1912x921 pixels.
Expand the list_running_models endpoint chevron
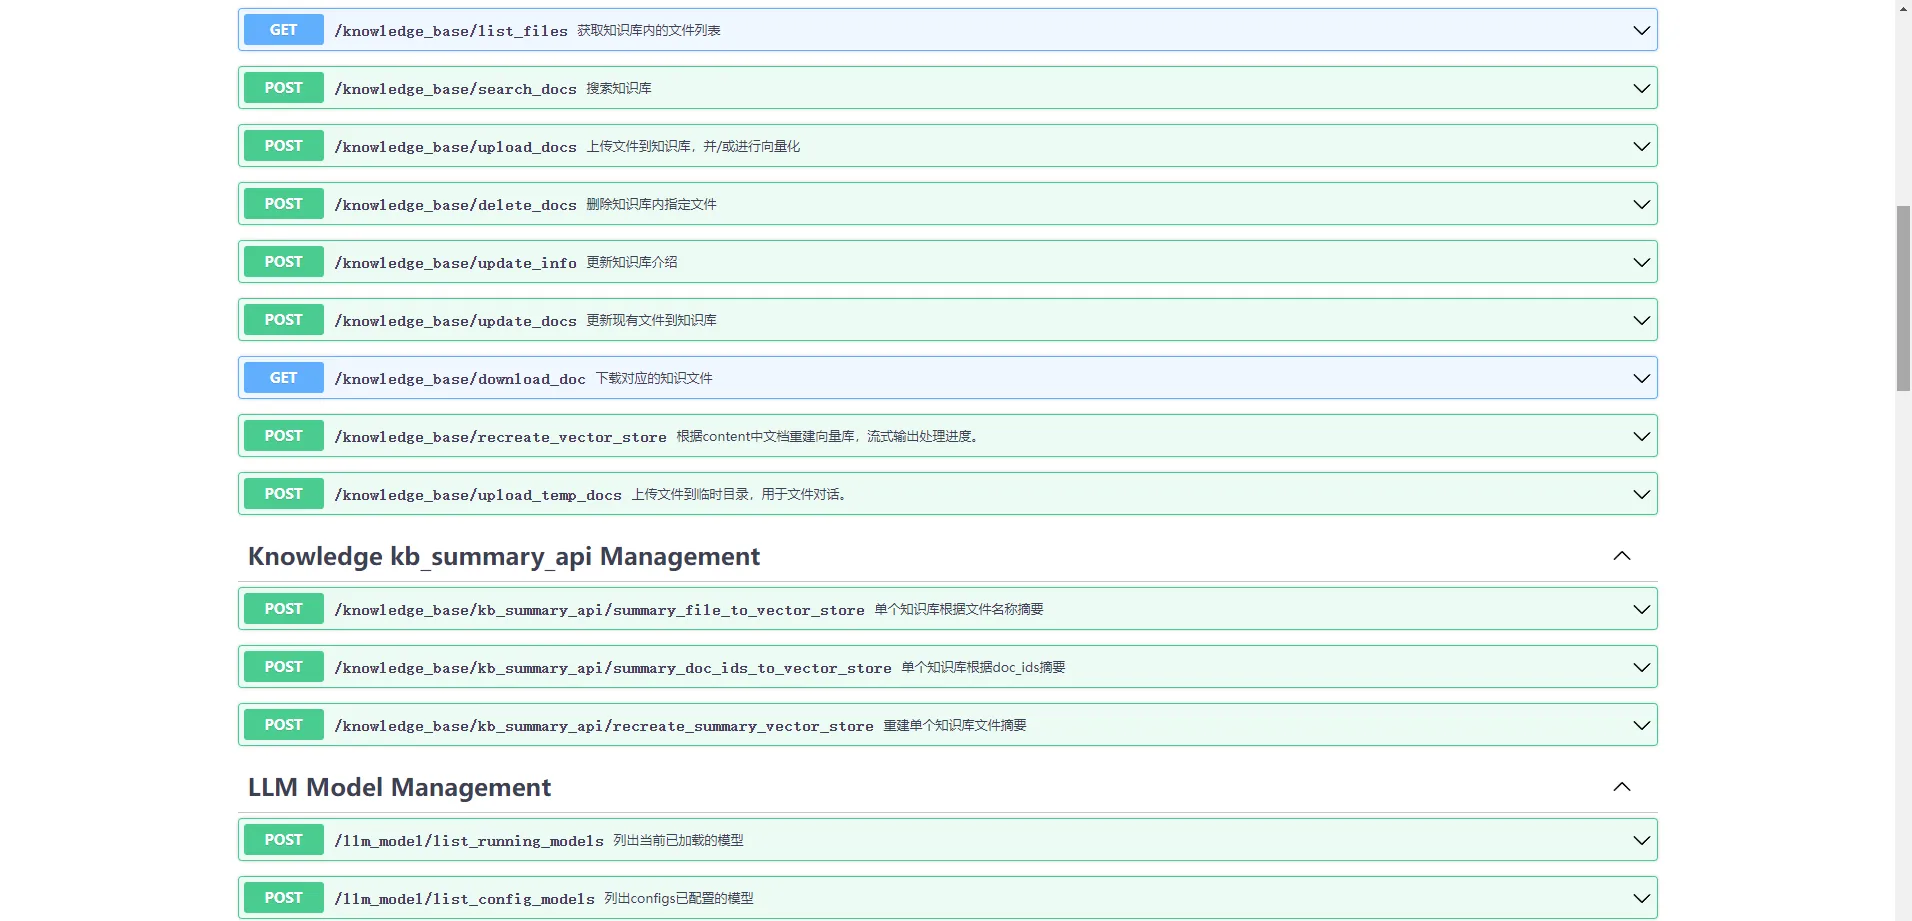tap(1641, 840)
